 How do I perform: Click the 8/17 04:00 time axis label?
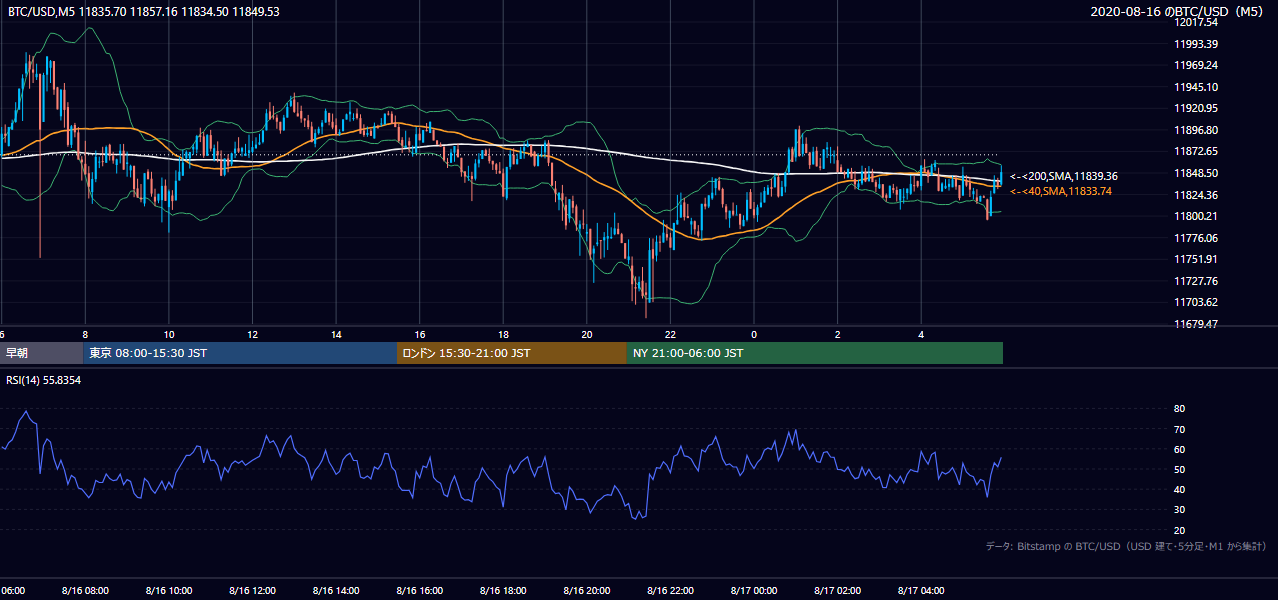tap(921, 591)
